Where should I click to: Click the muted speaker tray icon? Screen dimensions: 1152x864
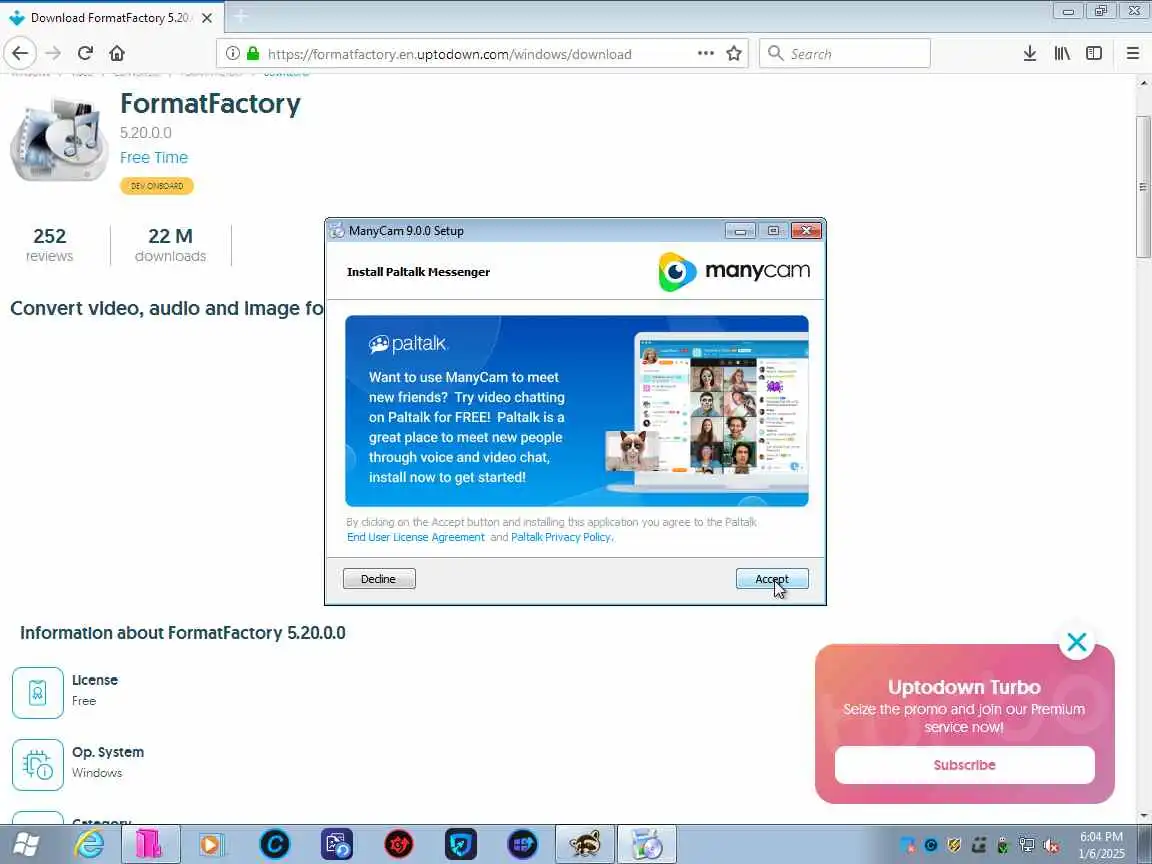click(1051, 846)
